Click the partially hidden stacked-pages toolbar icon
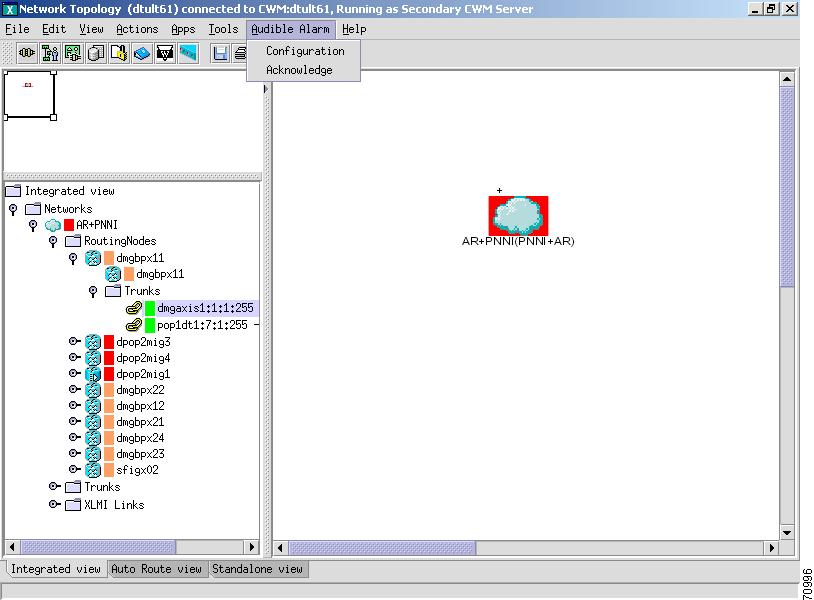 pos(240,53)
